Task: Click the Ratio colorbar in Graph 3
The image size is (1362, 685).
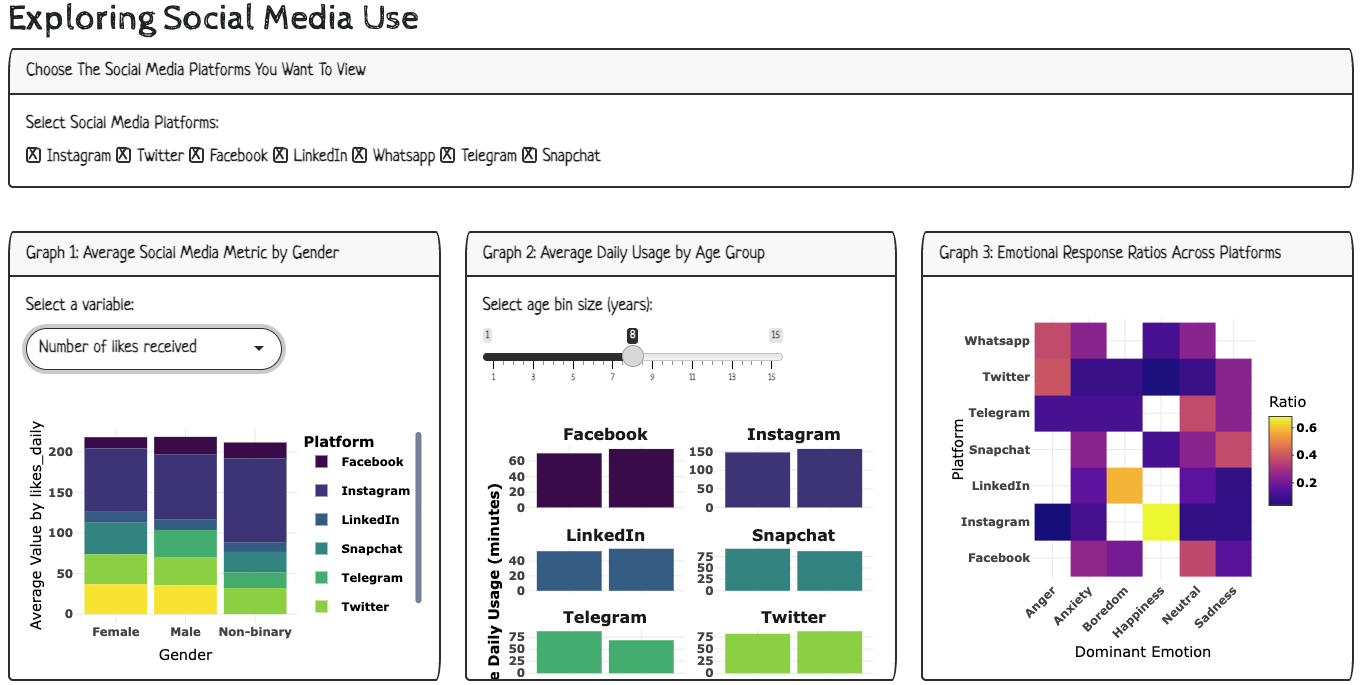Action: point(1279,461)
